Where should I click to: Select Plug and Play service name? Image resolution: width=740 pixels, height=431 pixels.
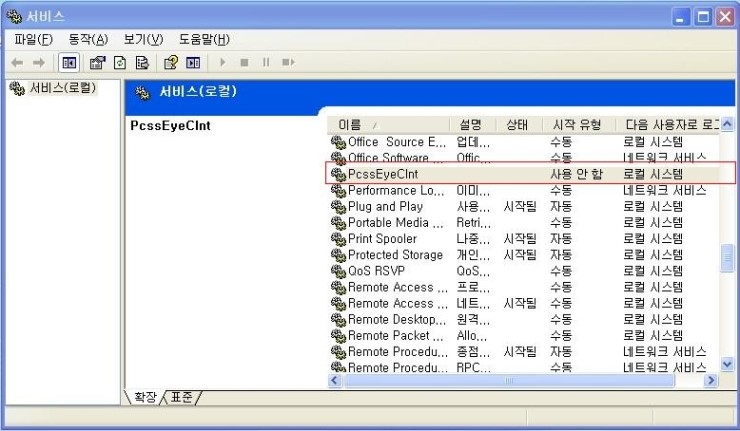tap(385, 206)
